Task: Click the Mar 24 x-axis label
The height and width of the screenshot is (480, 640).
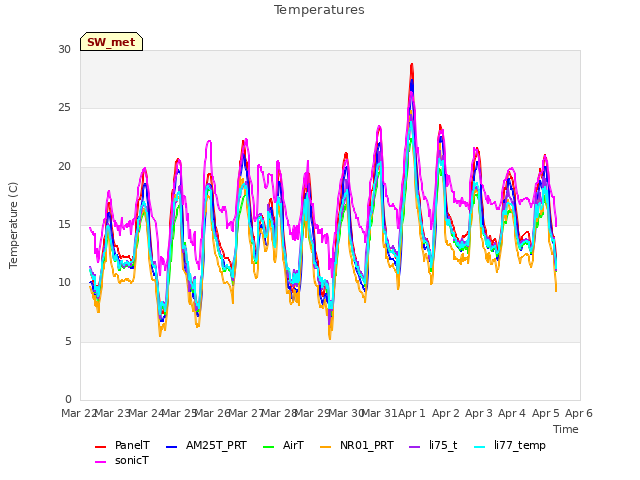Action: pyautogui.click(x=146, y=413)
